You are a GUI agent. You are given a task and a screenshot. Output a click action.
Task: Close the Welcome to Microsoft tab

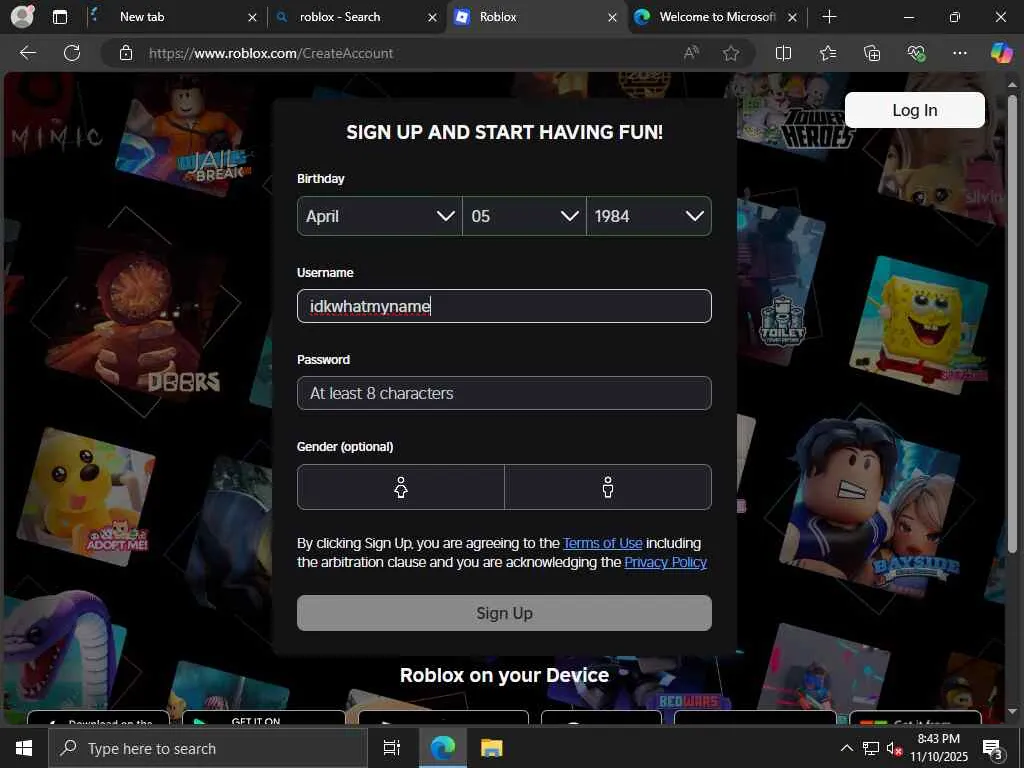click(792, 18)
